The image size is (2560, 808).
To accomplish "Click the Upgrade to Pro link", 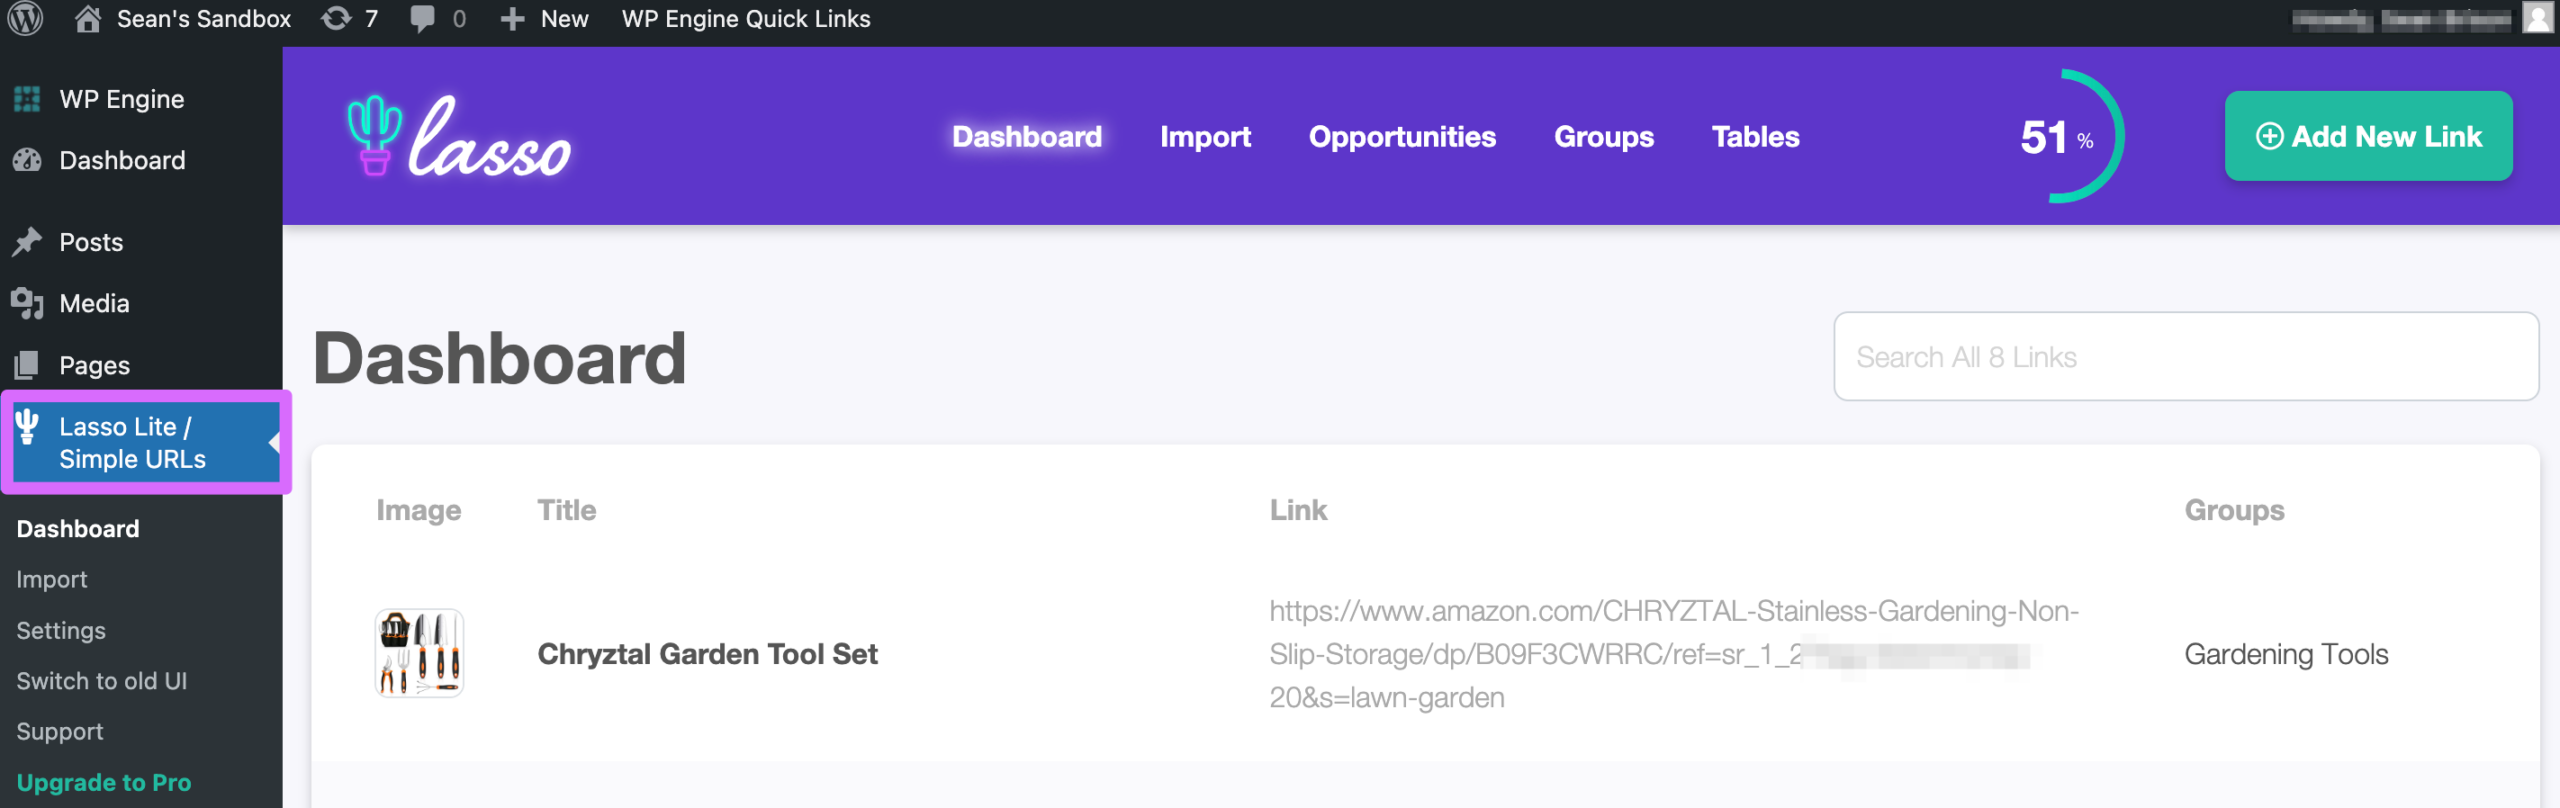I will (x=104, y=782).
